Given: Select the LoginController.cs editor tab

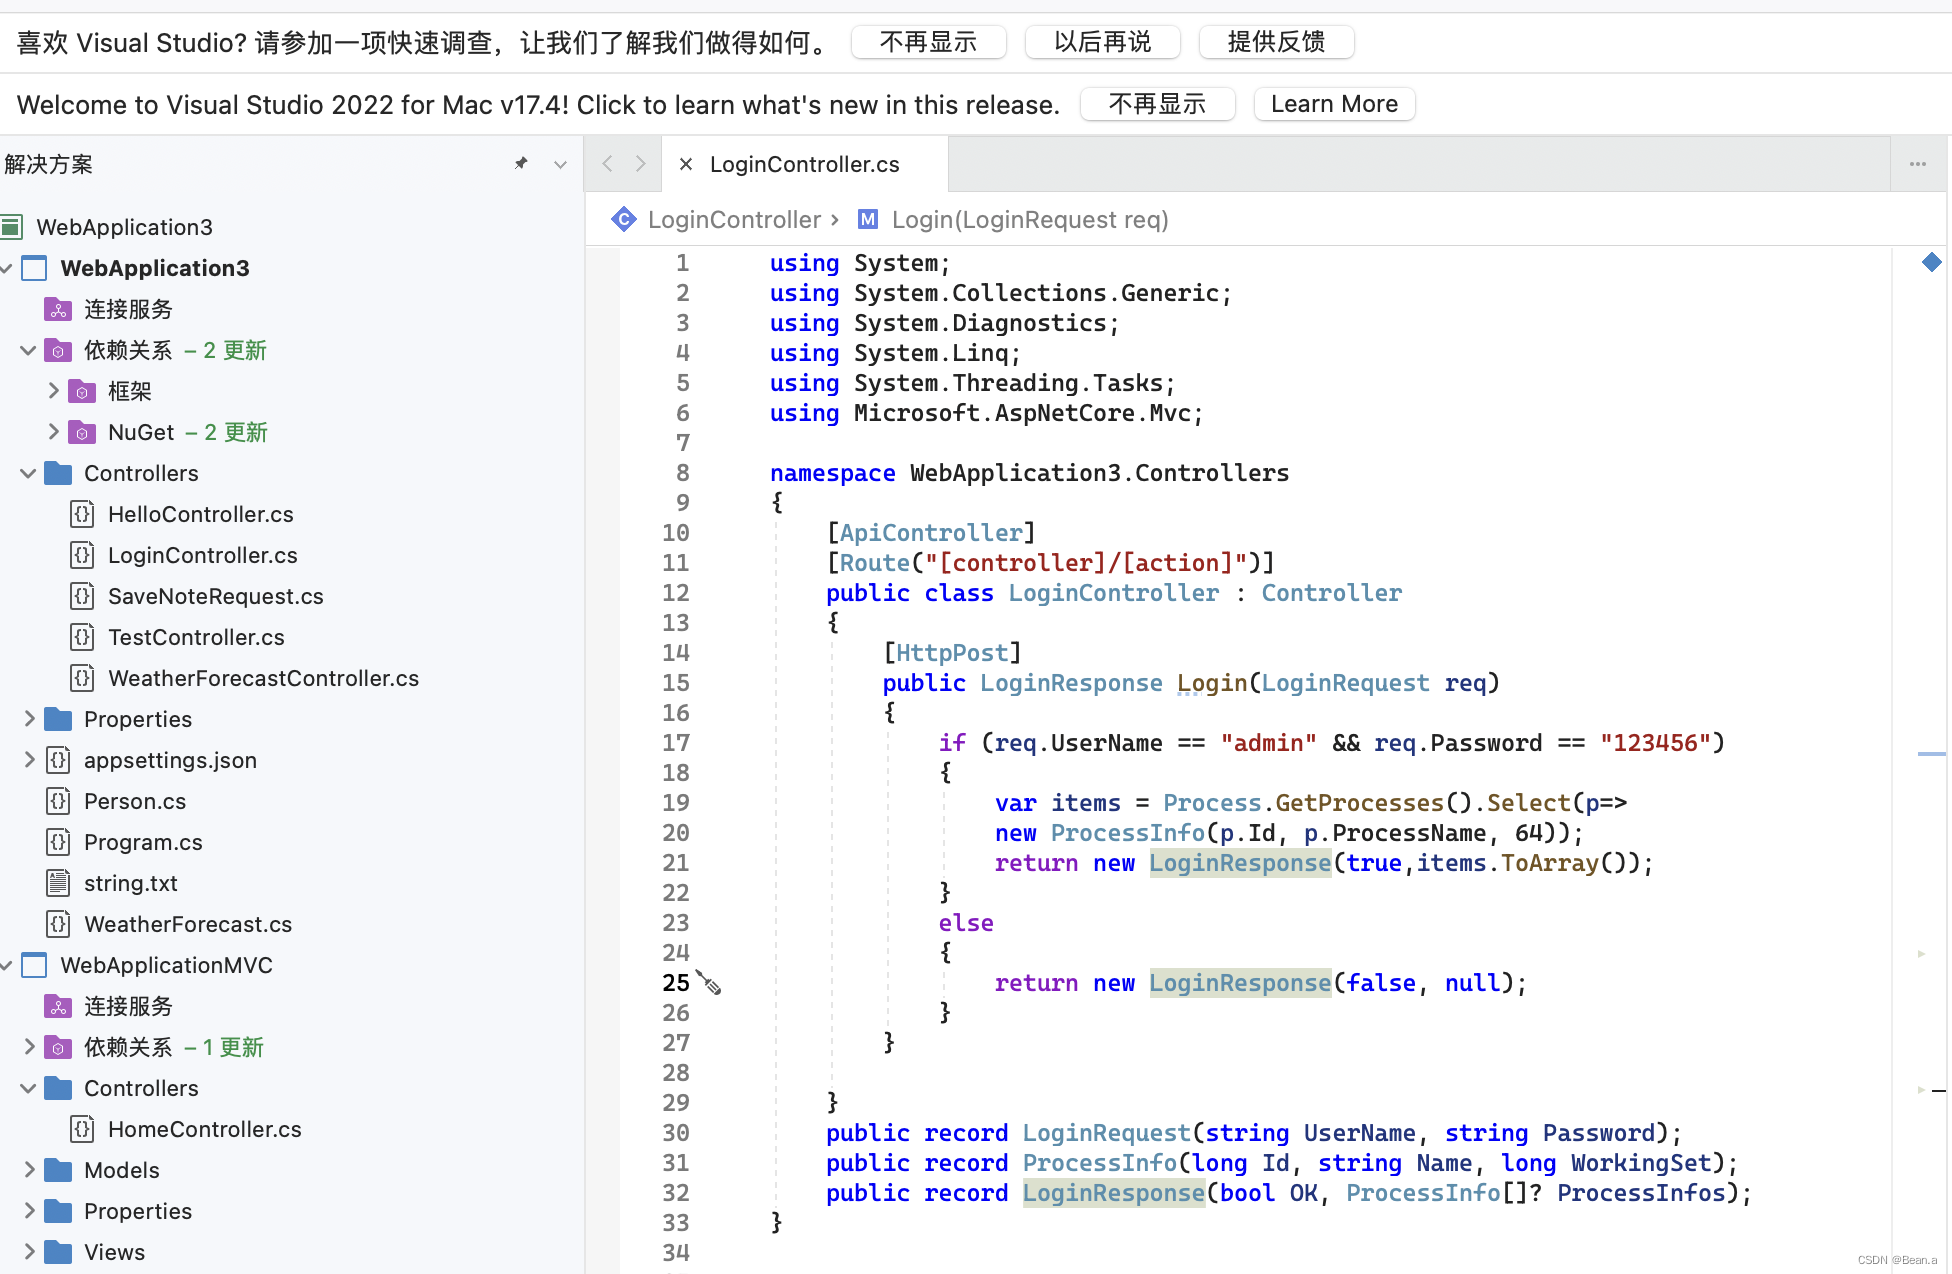Looking at the screenshot, I should pyautogui.click(x=804, y=164).
